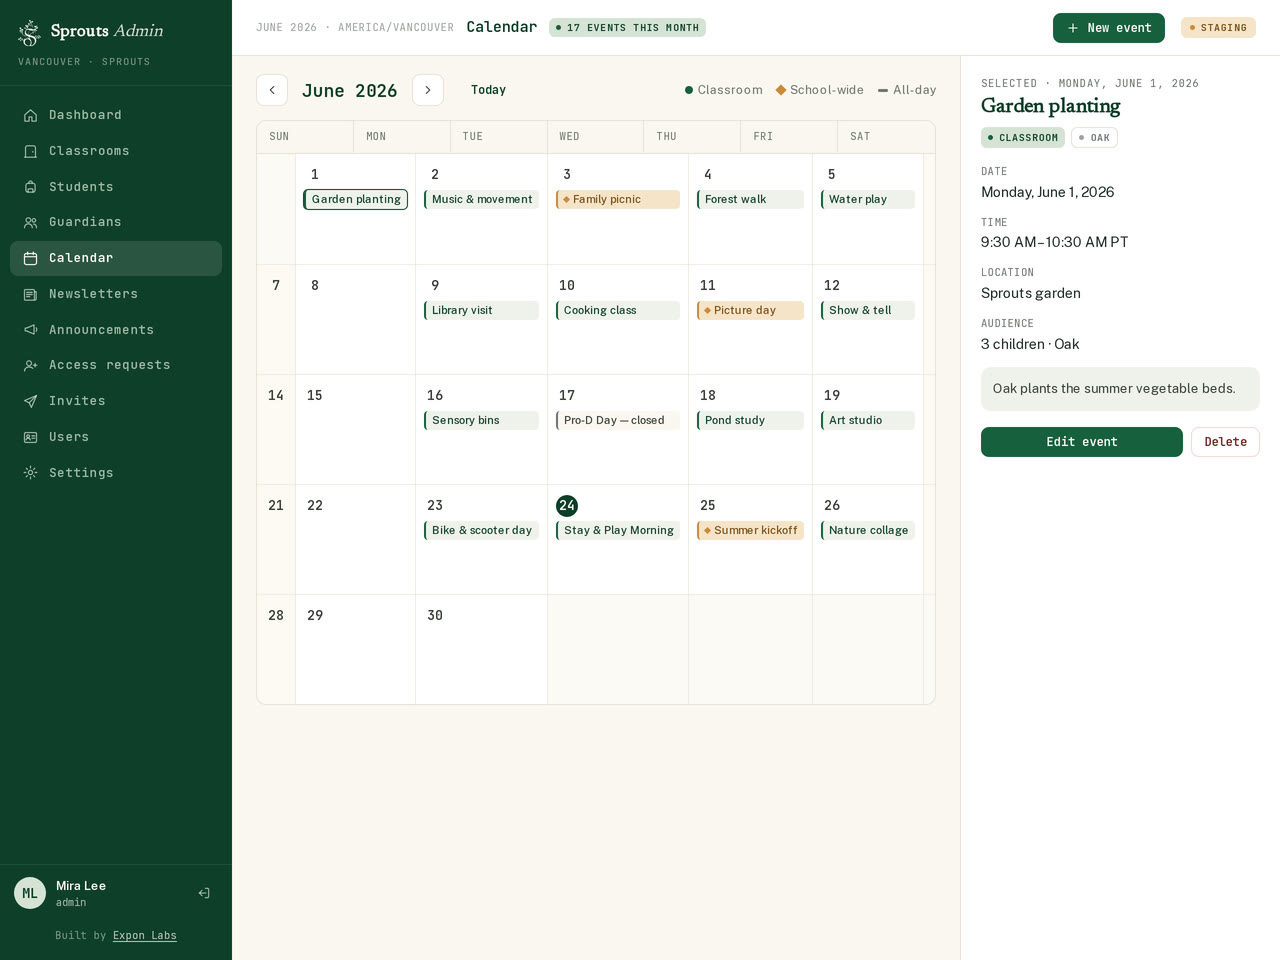Click the Calendar sidebar icon
Viewport: 1280px width, 960px height.
31,258
